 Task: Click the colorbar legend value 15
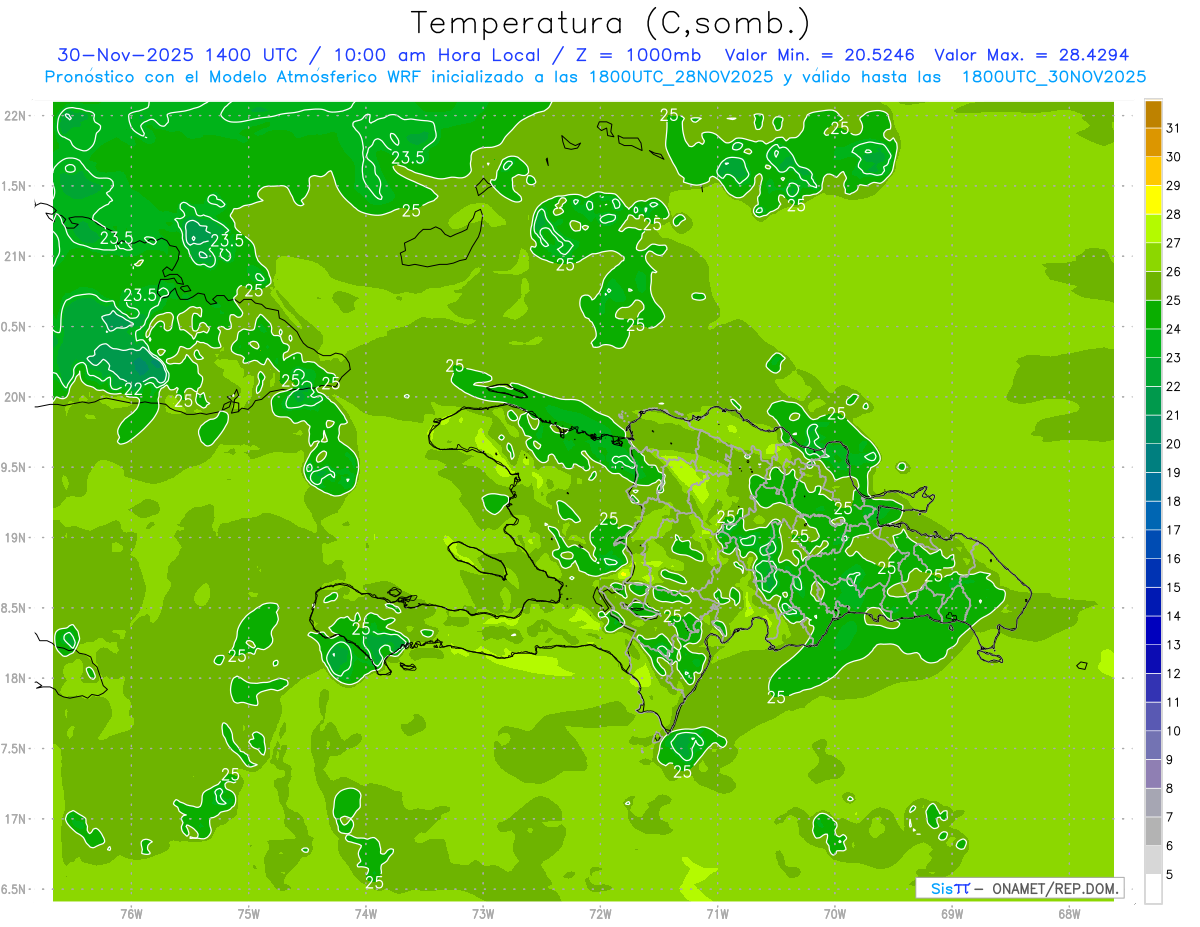[x=1173, y=587]
